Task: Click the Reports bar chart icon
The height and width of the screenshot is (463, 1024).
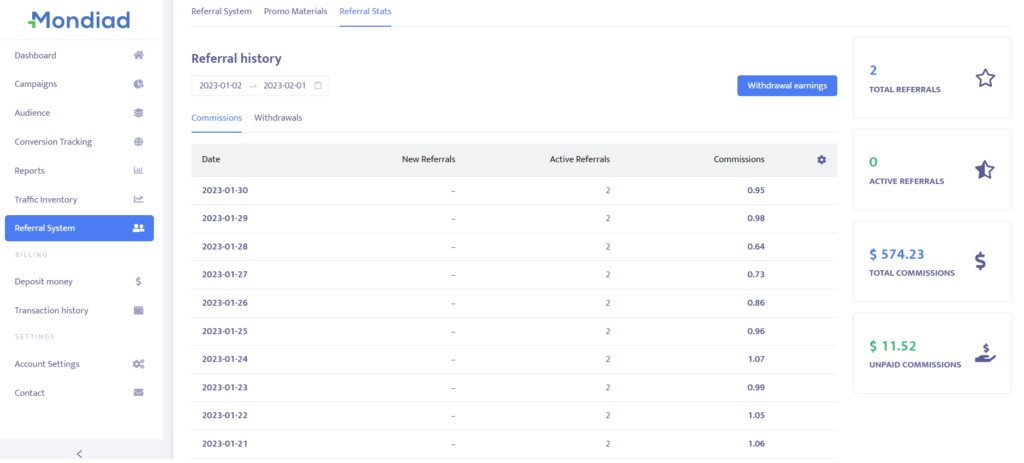Action: pos(139,171)
